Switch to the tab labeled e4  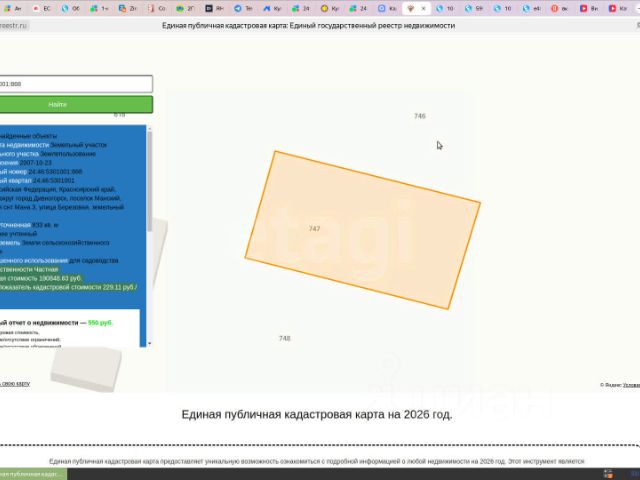point(531,8)
